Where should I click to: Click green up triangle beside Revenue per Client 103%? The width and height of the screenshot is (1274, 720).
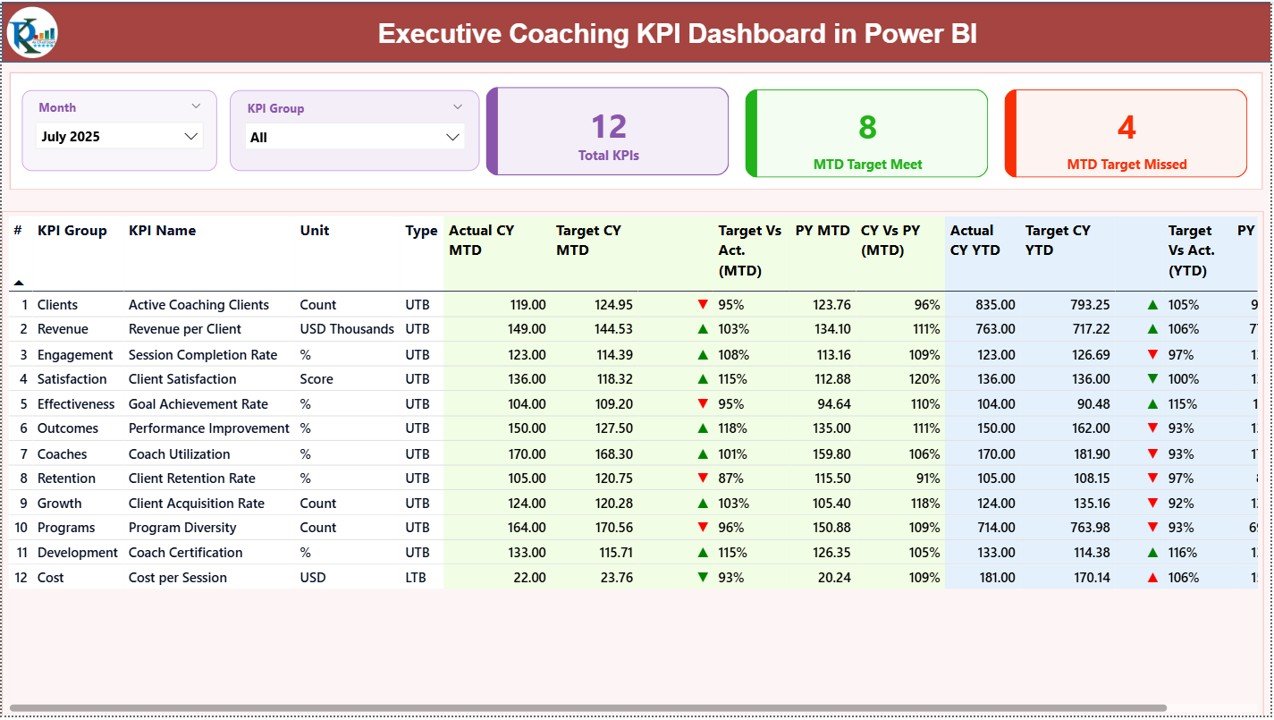click(x=703, y=329)
